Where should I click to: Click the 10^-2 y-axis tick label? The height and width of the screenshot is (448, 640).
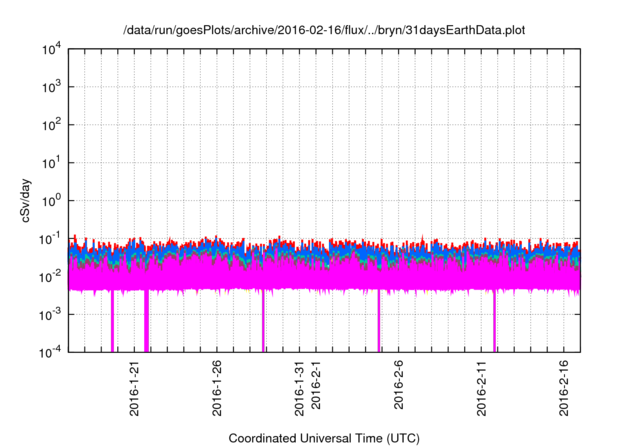tap(51, 277)
